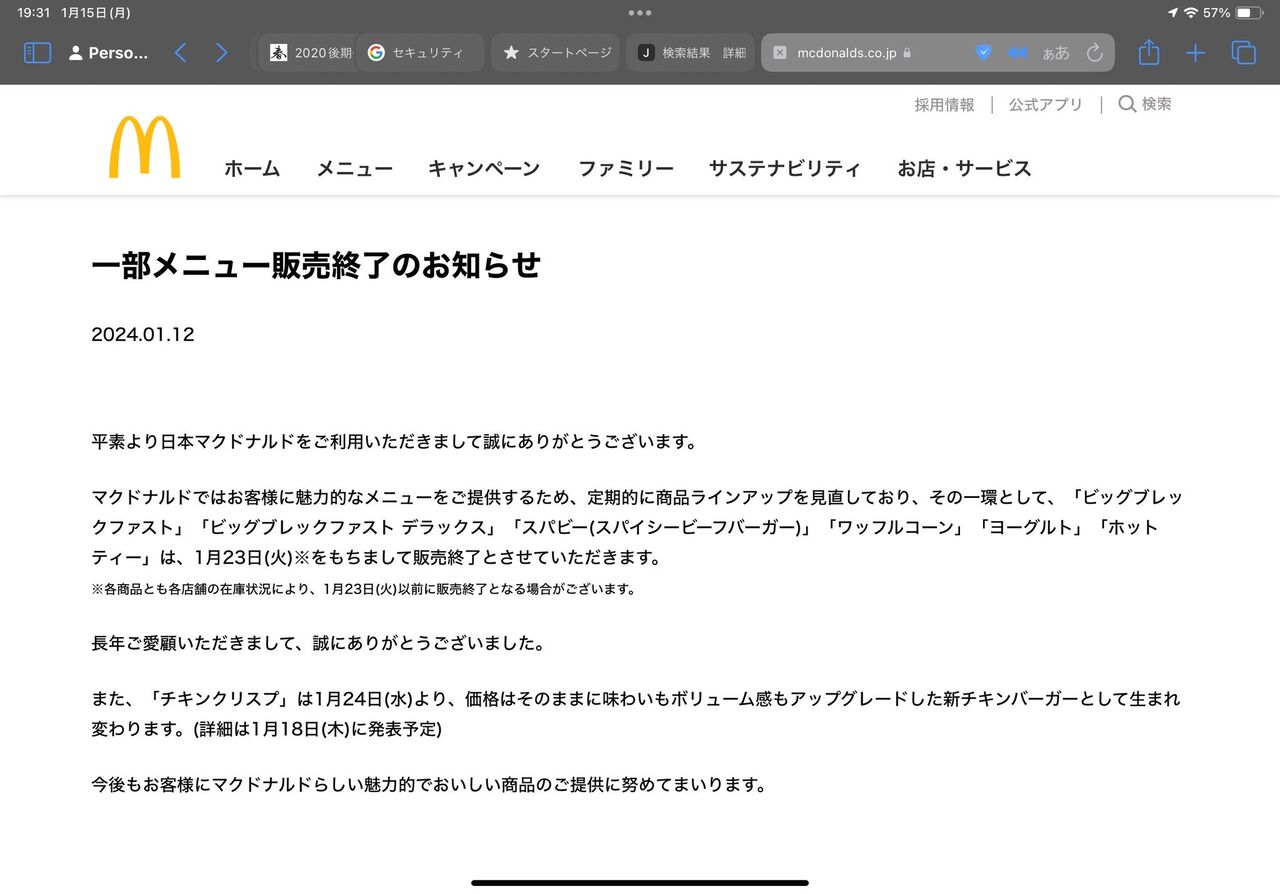Image resolution: width=1280 pixels, height=894 pixels.
Task: Reload the mcdonalds.co.jp page
Action: point(1094,53)
